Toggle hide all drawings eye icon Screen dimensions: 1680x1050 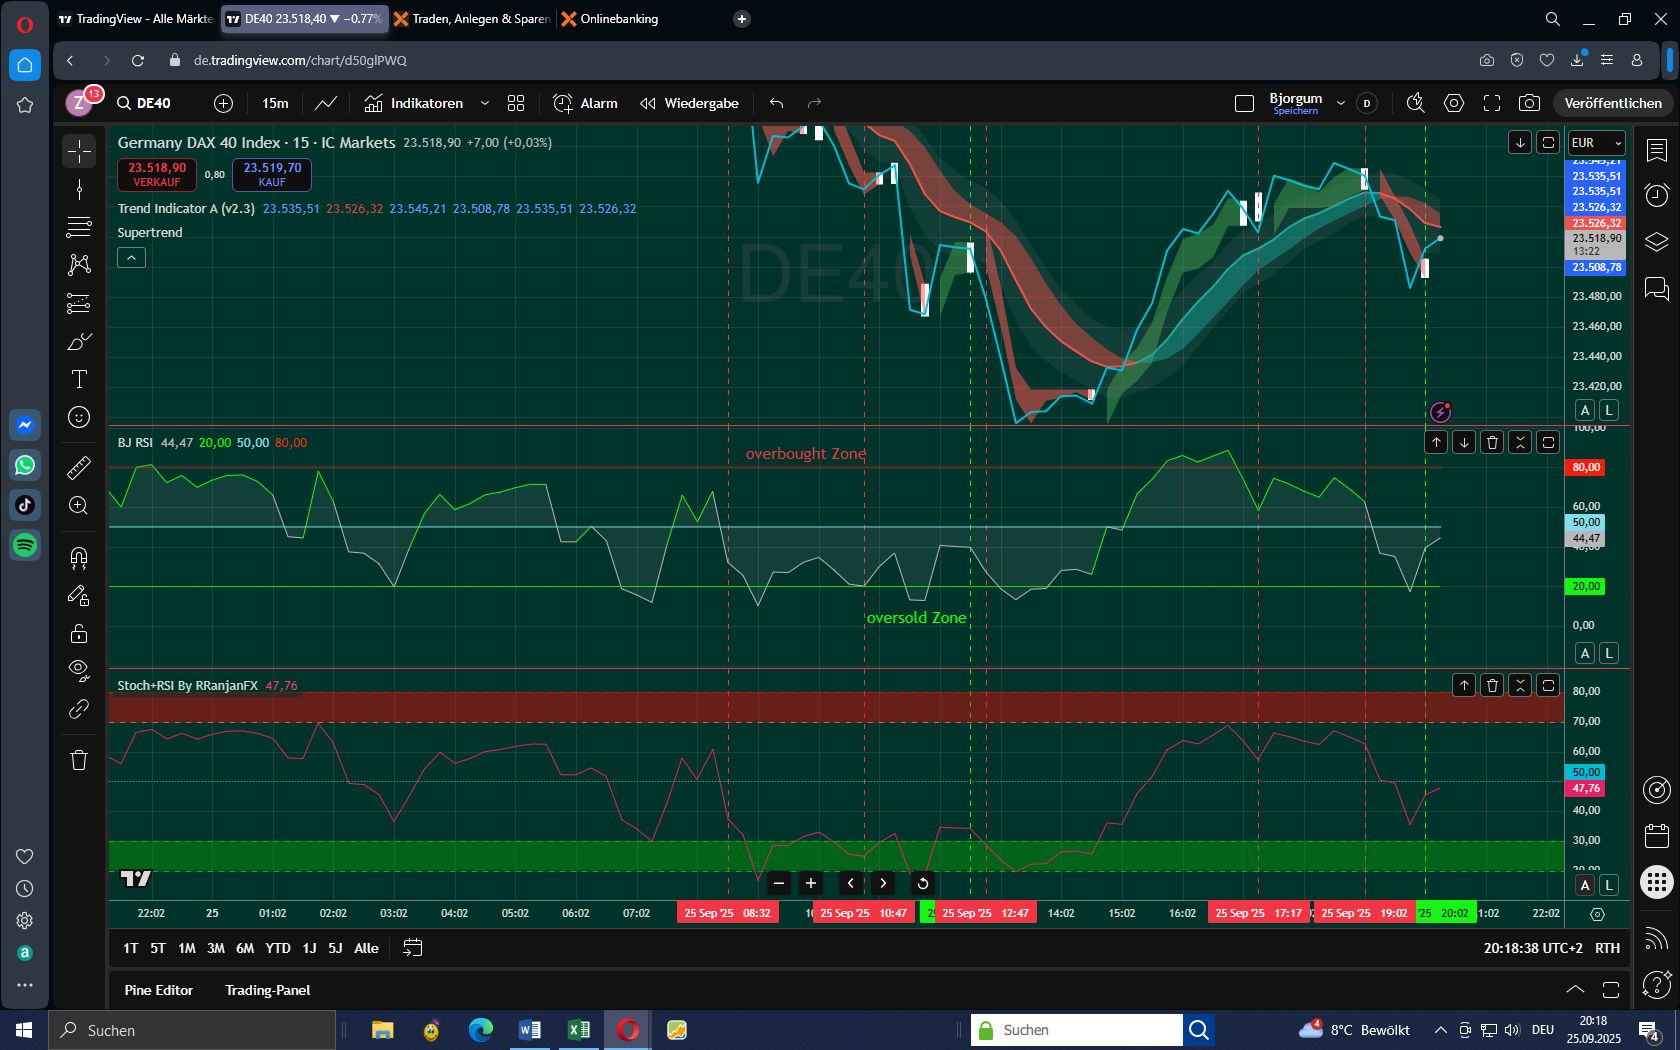click(x=79, y=669)
